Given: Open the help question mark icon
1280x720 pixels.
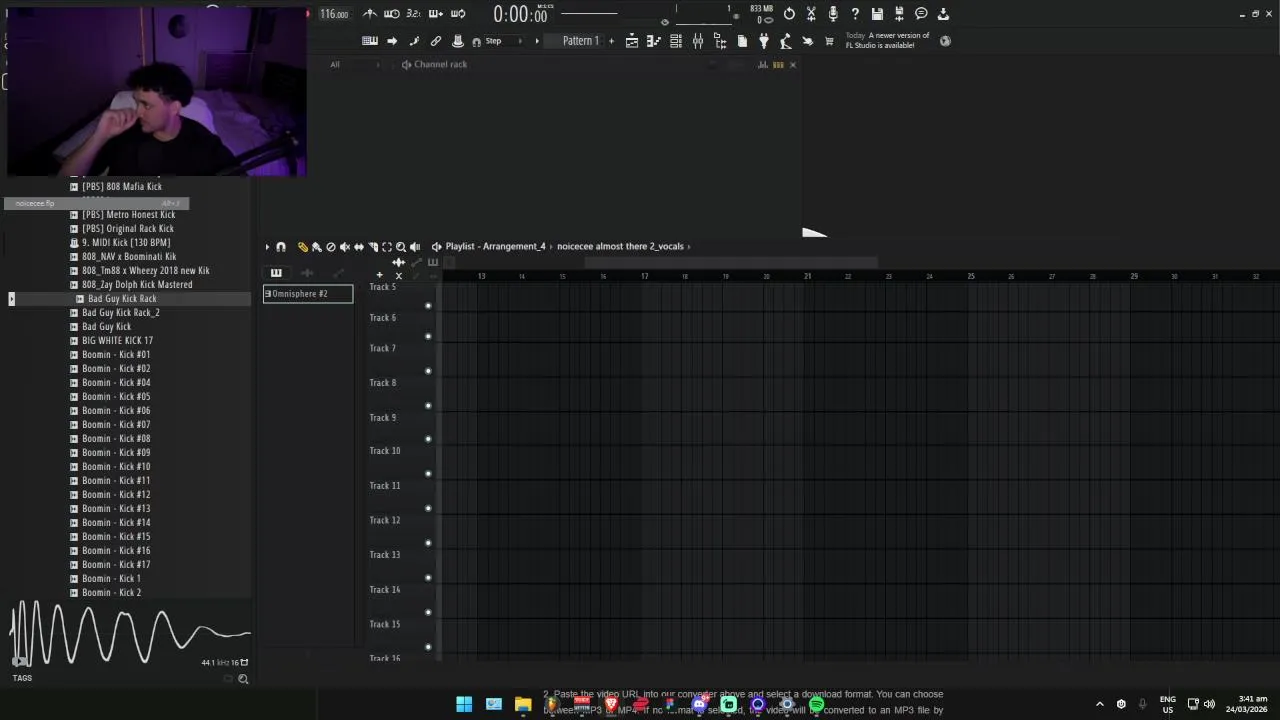Looking at the screenshot, I should point(855,14).
